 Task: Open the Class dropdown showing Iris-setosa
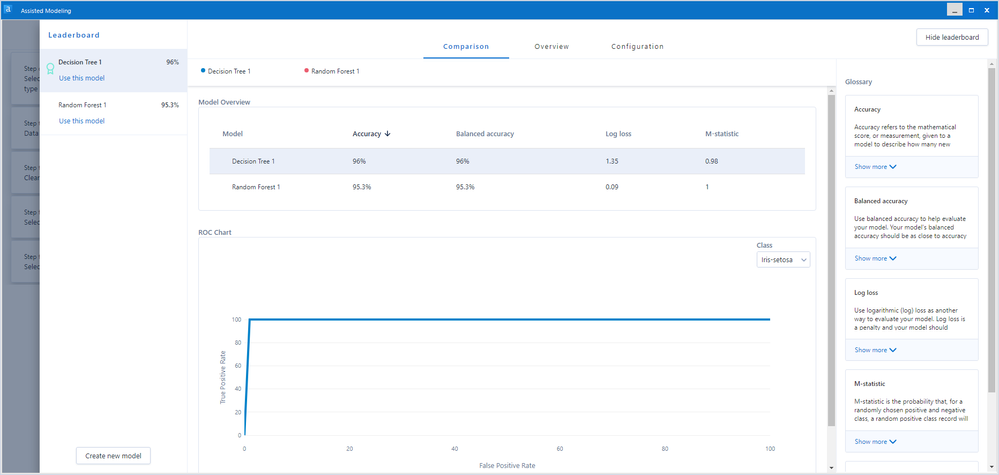click(783, 260)
